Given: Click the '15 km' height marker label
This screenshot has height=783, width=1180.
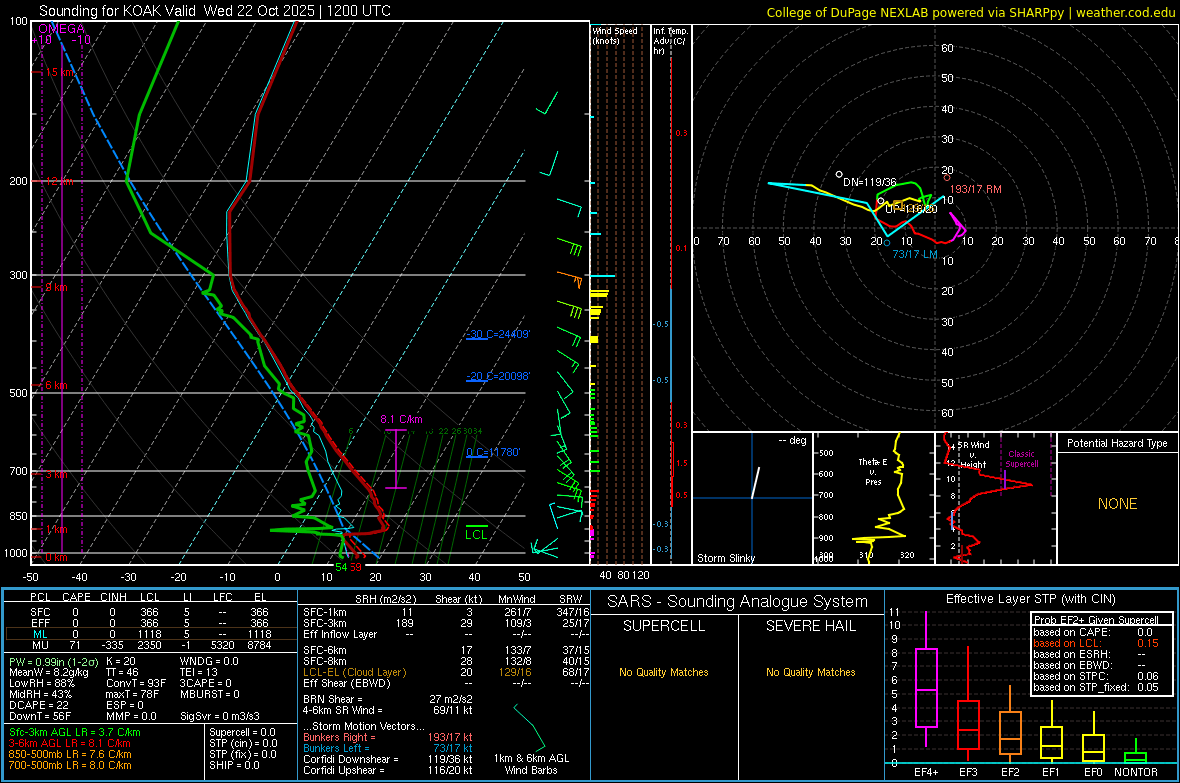Looking at the screenshot, I should [x=60, y=72].
